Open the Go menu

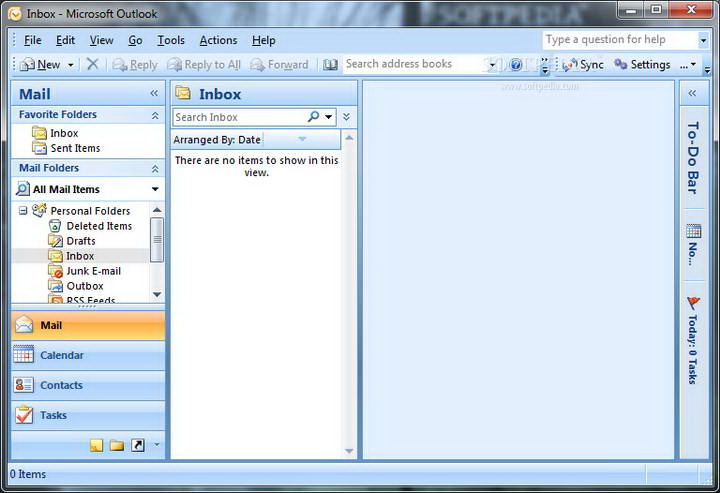coord(135,40)
